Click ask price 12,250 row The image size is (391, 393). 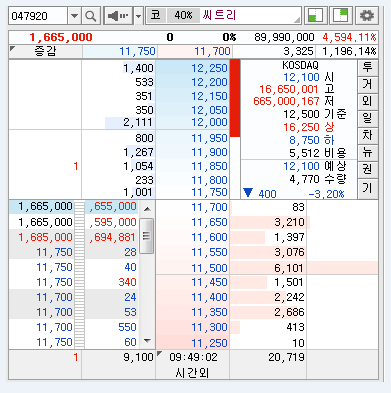coord(192,68)
